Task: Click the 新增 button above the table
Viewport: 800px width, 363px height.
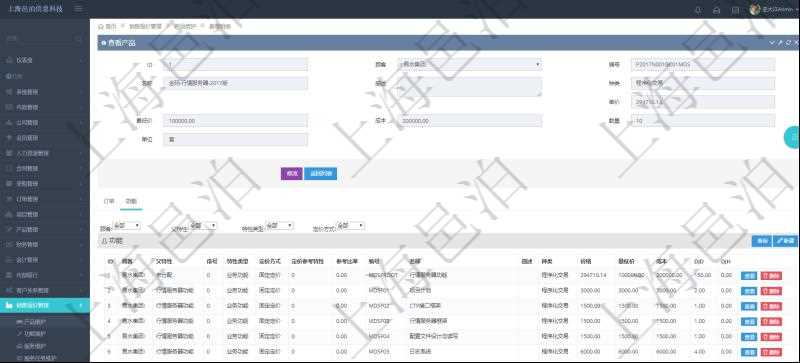Action: tap(785, 240)
